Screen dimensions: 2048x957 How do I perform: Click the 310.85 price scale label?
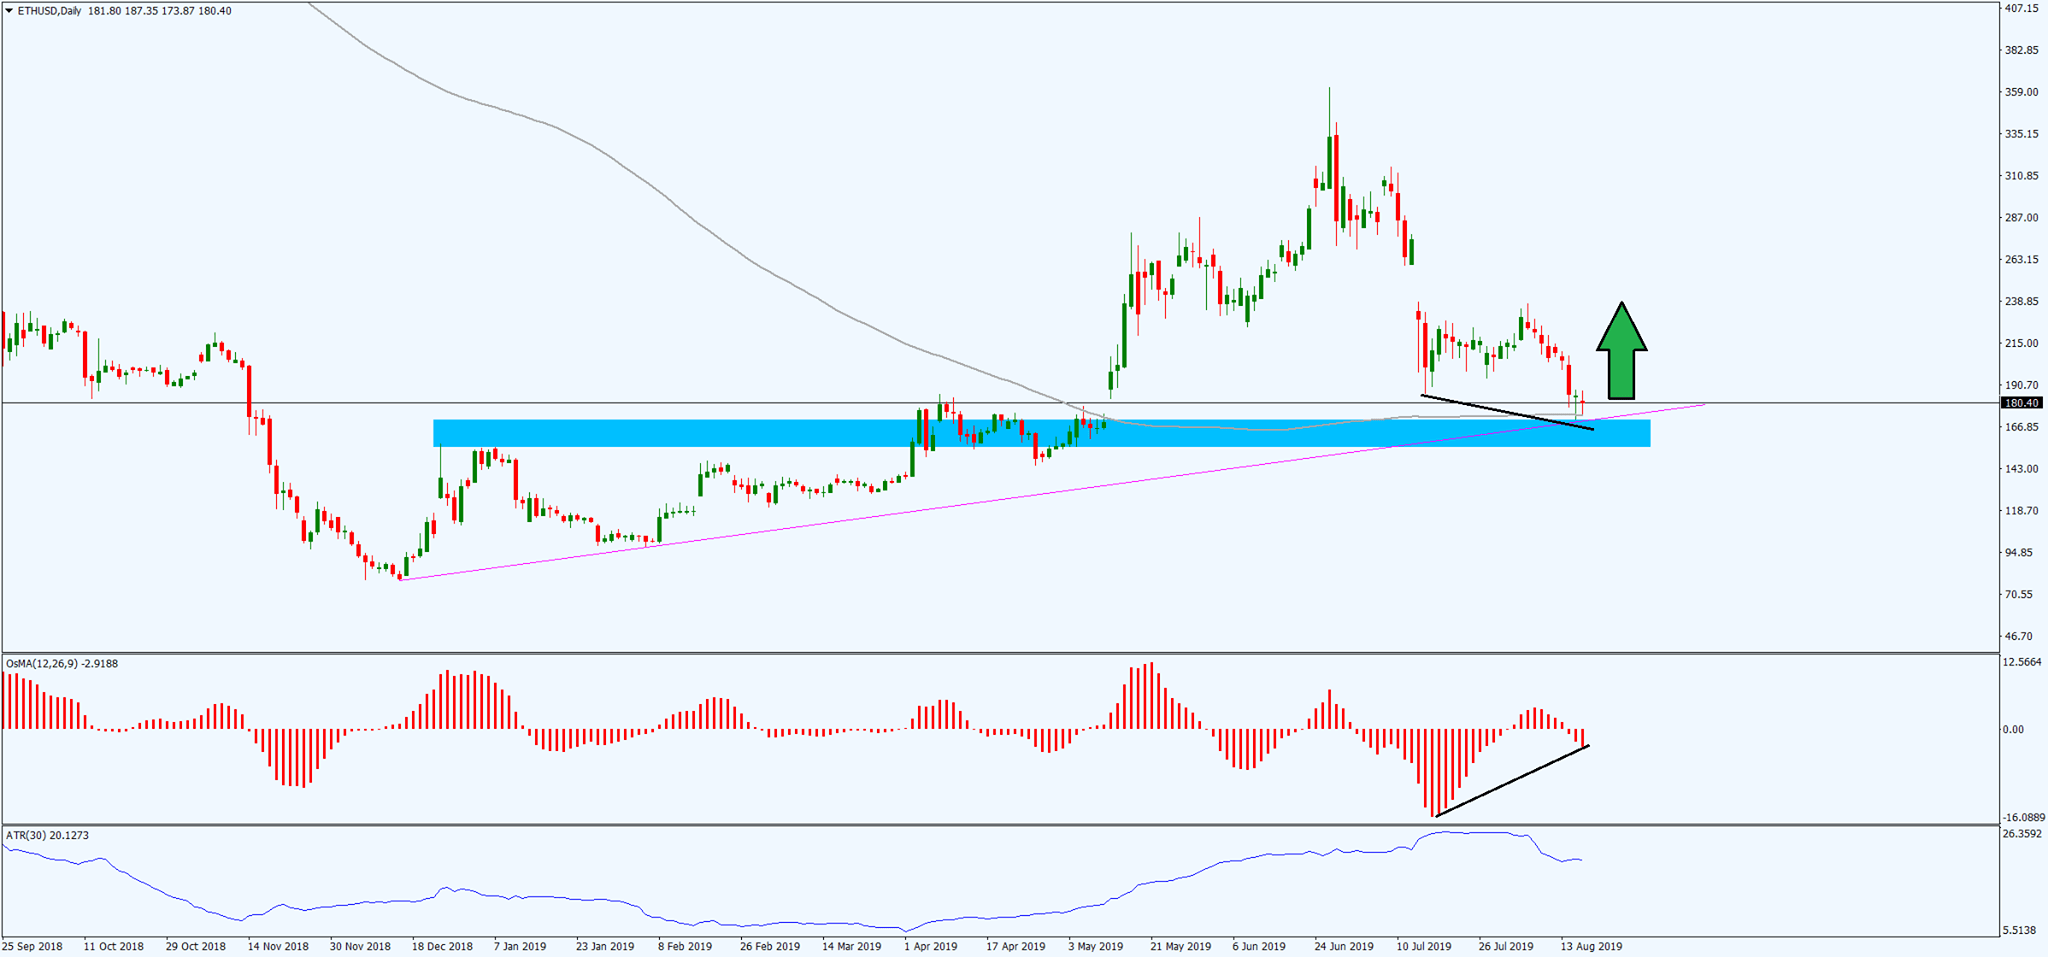(x=2021, y=176)
